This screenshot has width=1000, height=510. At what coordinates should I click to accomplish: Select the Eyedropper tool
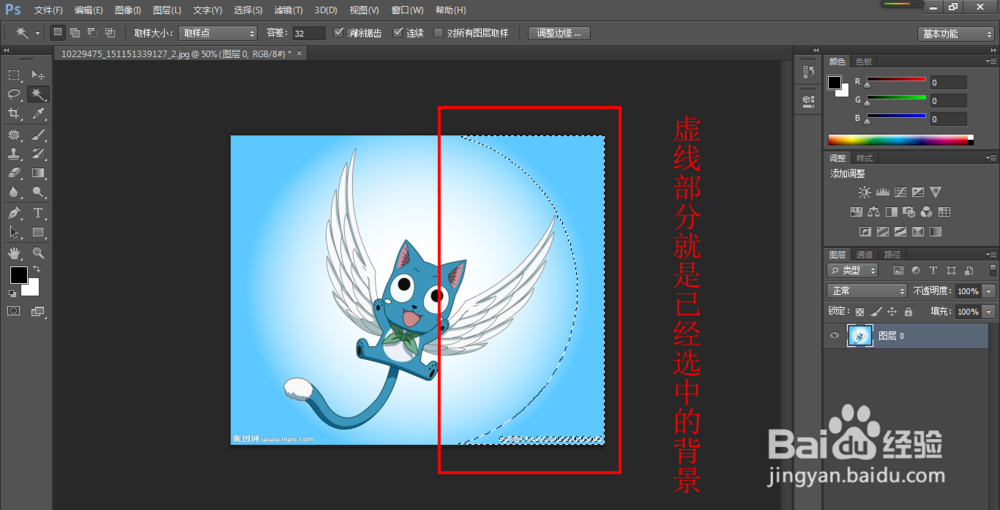(38, 113)
